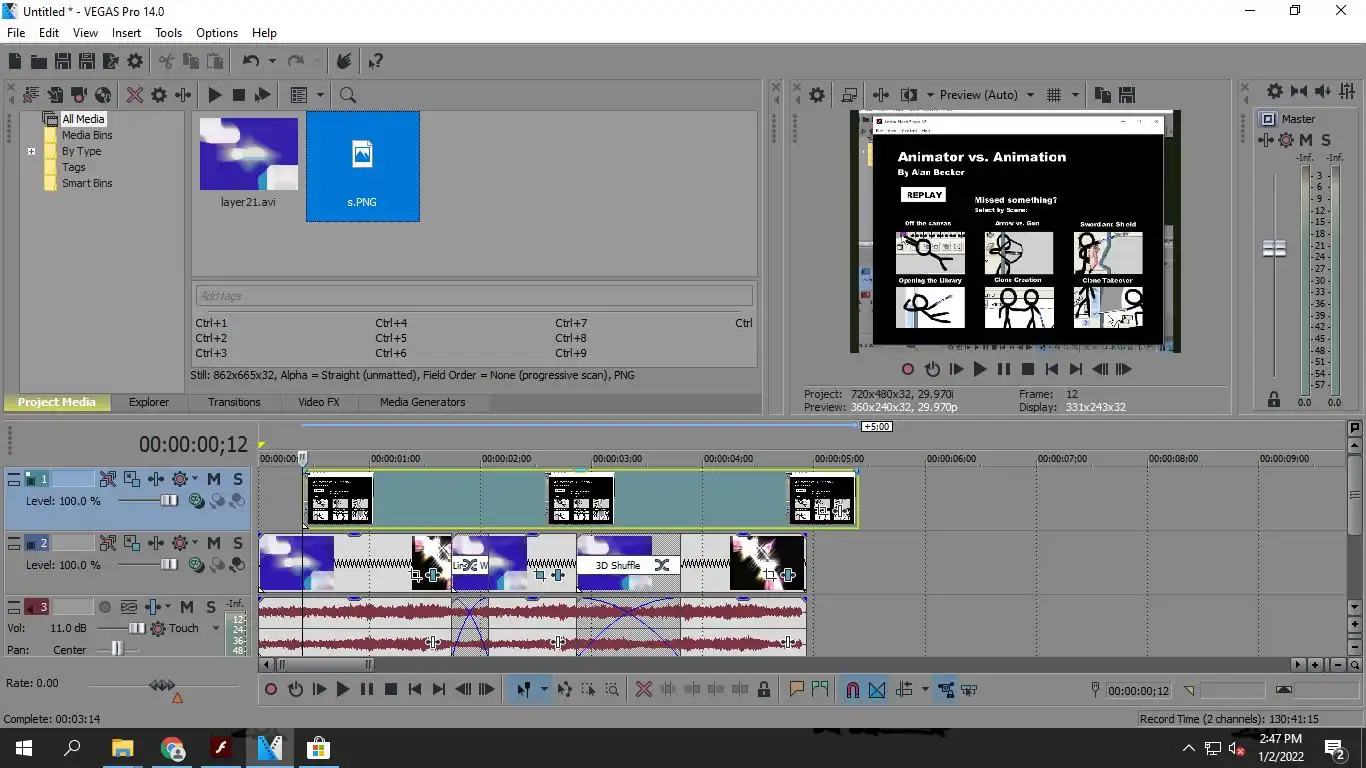Select the Envelope Edit tool
This screenshot has height=768, width=1366.
click(565, 689)
